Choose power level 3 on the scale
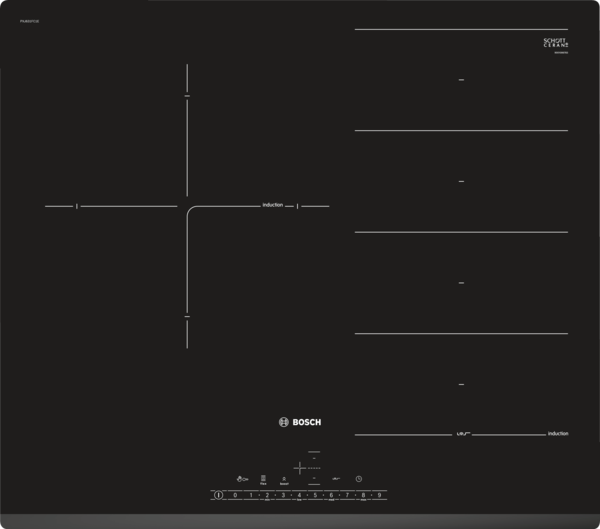 pyautogui.click(x=283, y=495)
